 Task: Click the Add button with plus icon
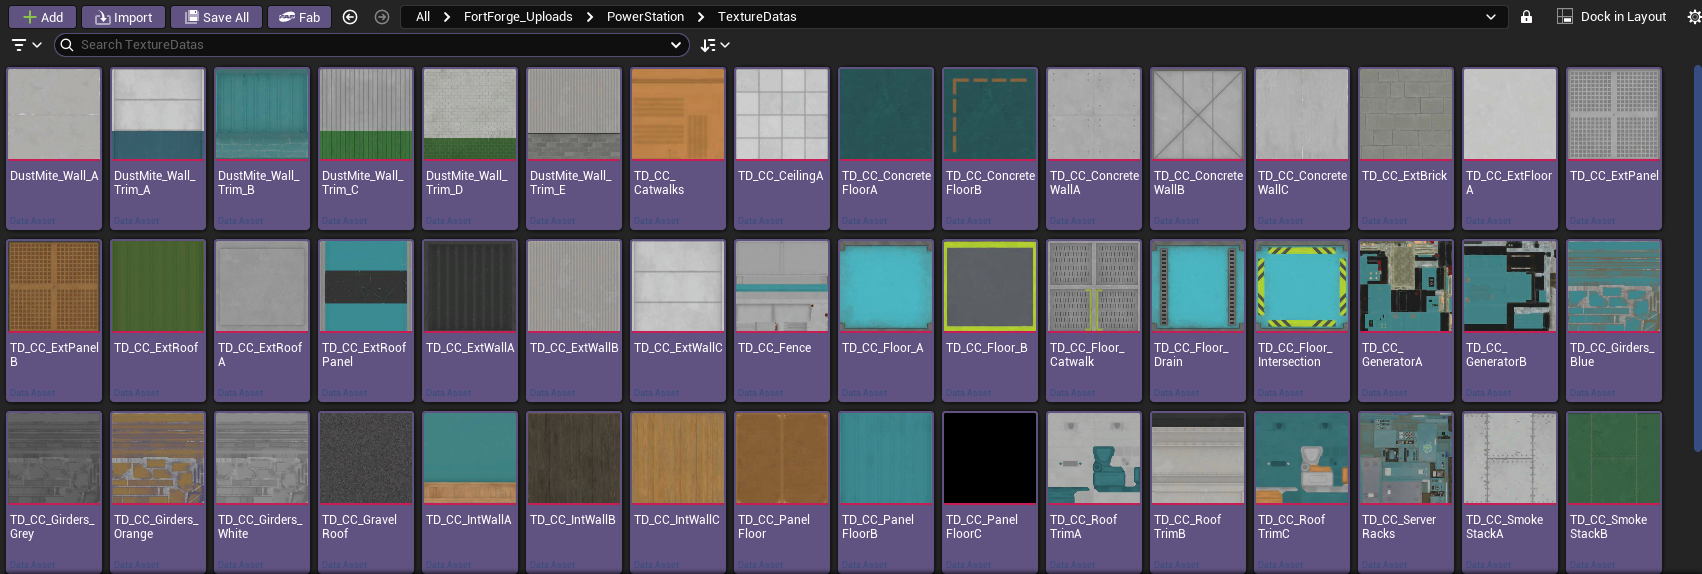(42, 17)
